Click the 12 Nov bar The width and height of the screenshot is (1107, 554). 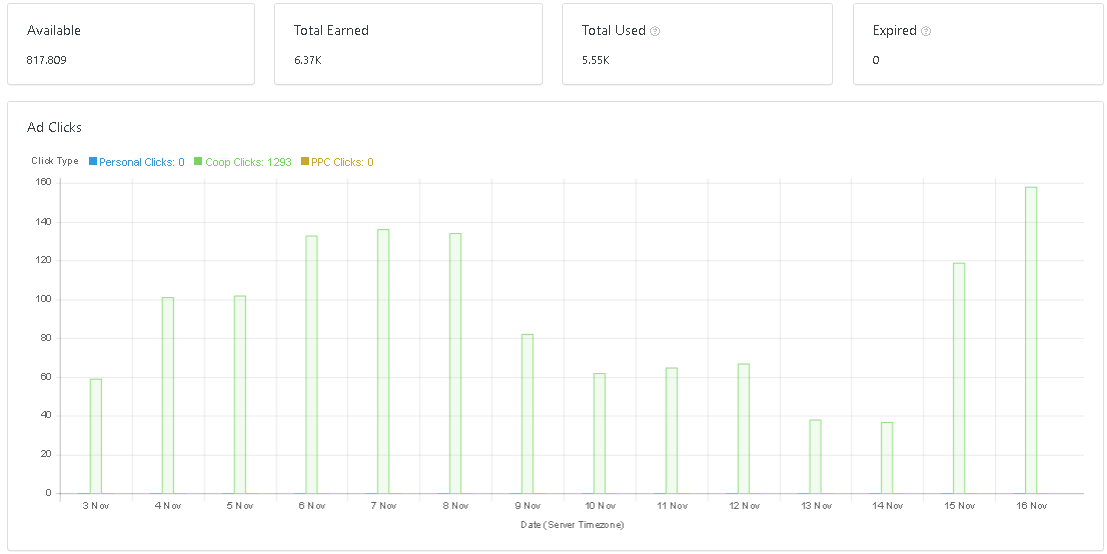tap(743, 428)
